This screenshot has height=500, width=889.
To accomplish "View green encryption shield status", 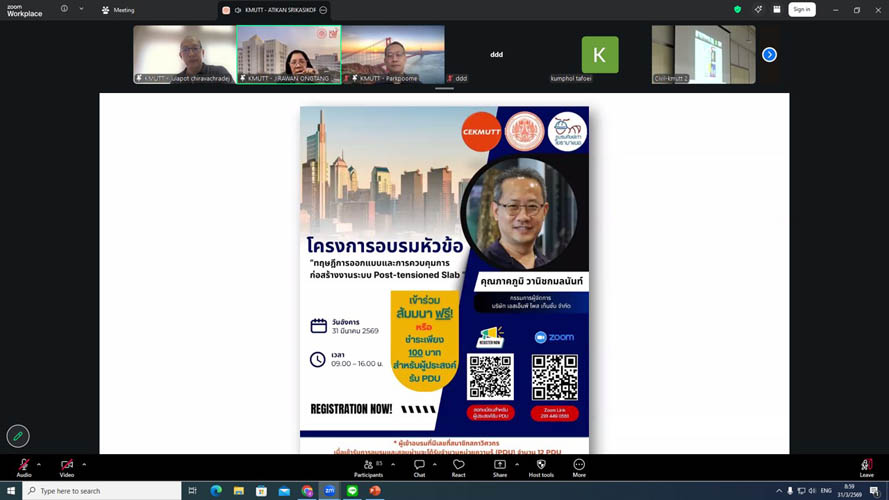I will pyautogui.click(x=737, y=10).
